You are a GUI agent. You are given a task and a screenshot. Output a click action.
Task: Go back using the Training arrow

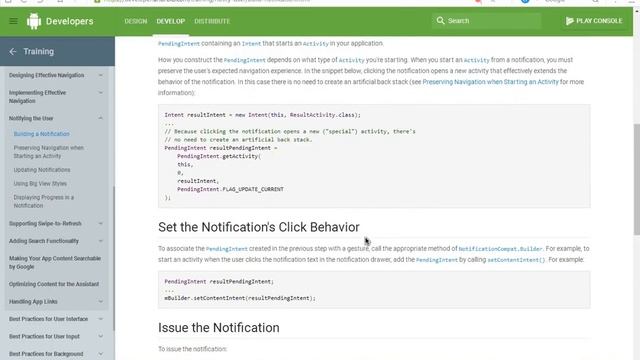click(x=13, y=51)
